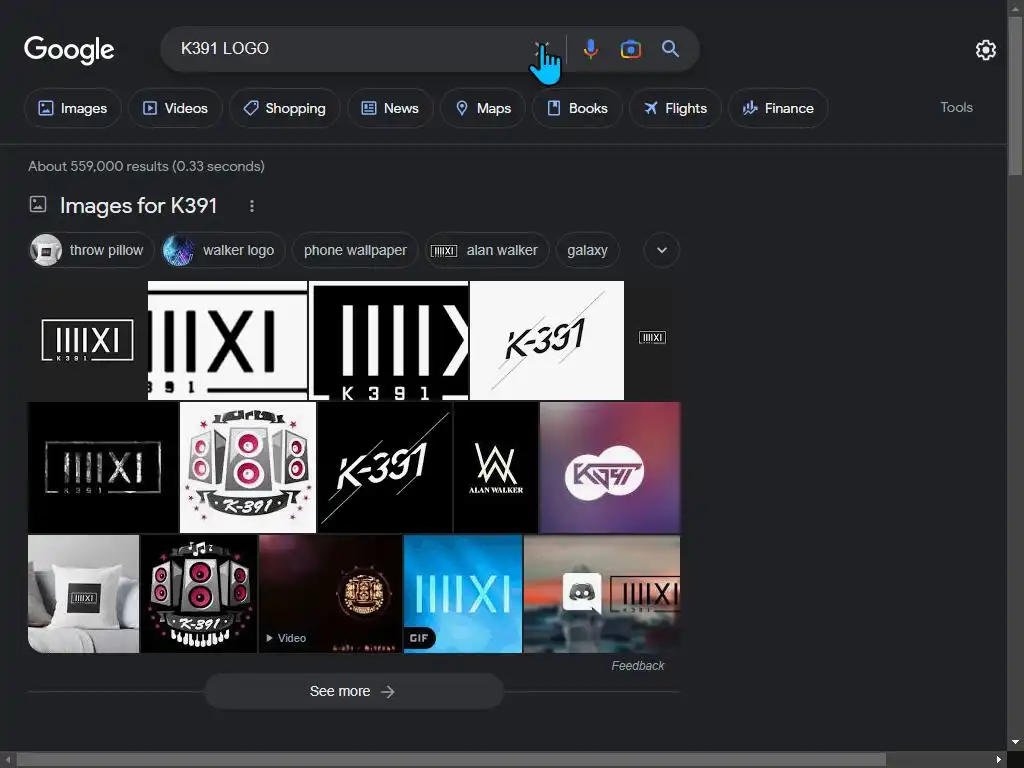Open the Images for K391 heading
This screenshot has width=1024, height=768.
(x=138, y=206)
